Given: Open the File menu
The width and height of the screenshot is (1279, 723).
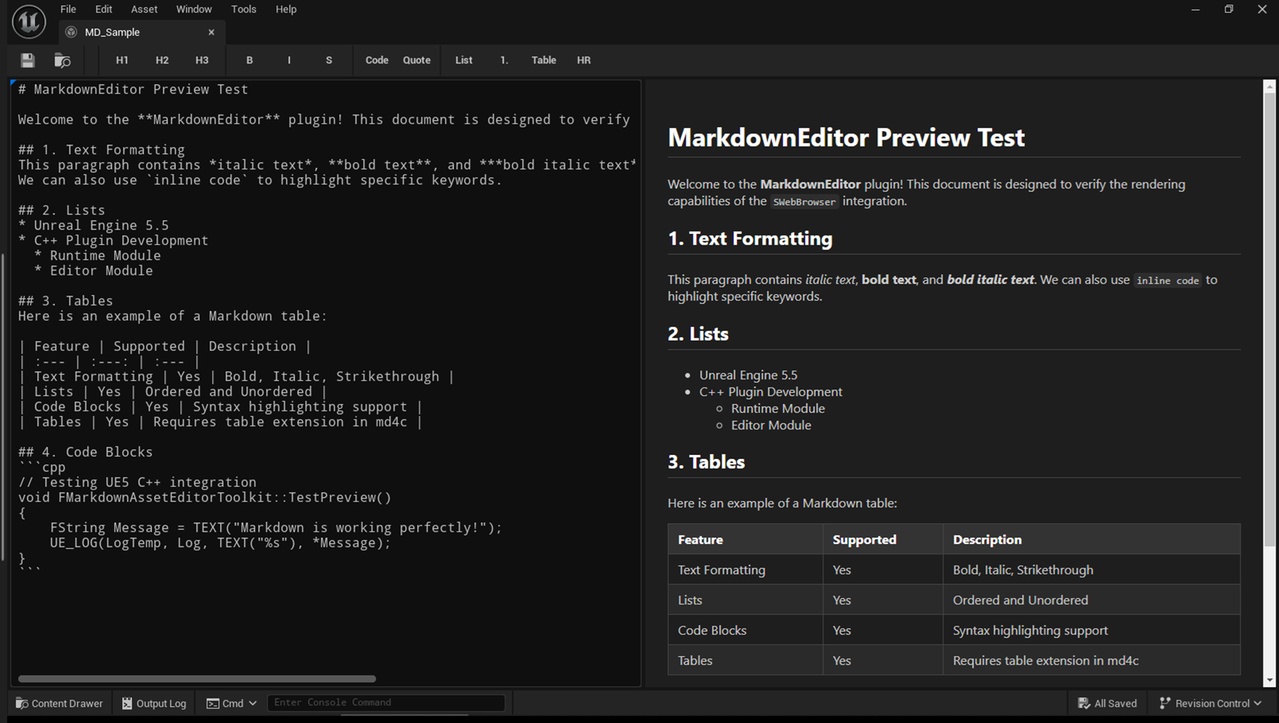Looking at the screenshot, I should pos(68,9).
